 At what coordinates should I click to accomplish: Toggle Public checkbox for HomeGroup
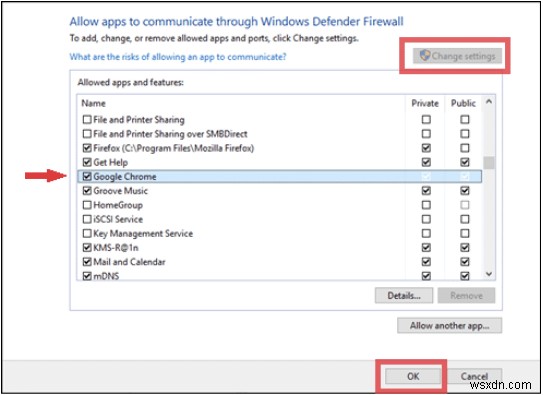click(465, 205)
